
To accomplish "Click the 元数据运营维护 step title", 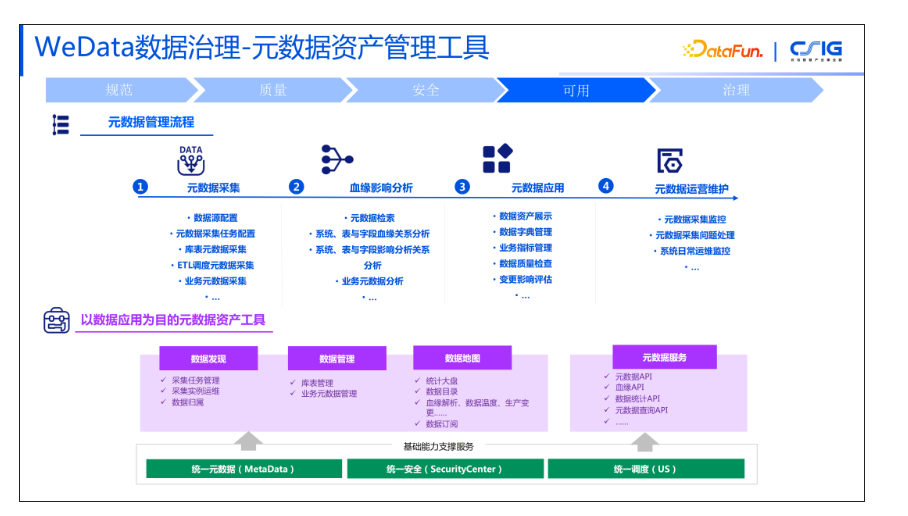I will point(691,189).
